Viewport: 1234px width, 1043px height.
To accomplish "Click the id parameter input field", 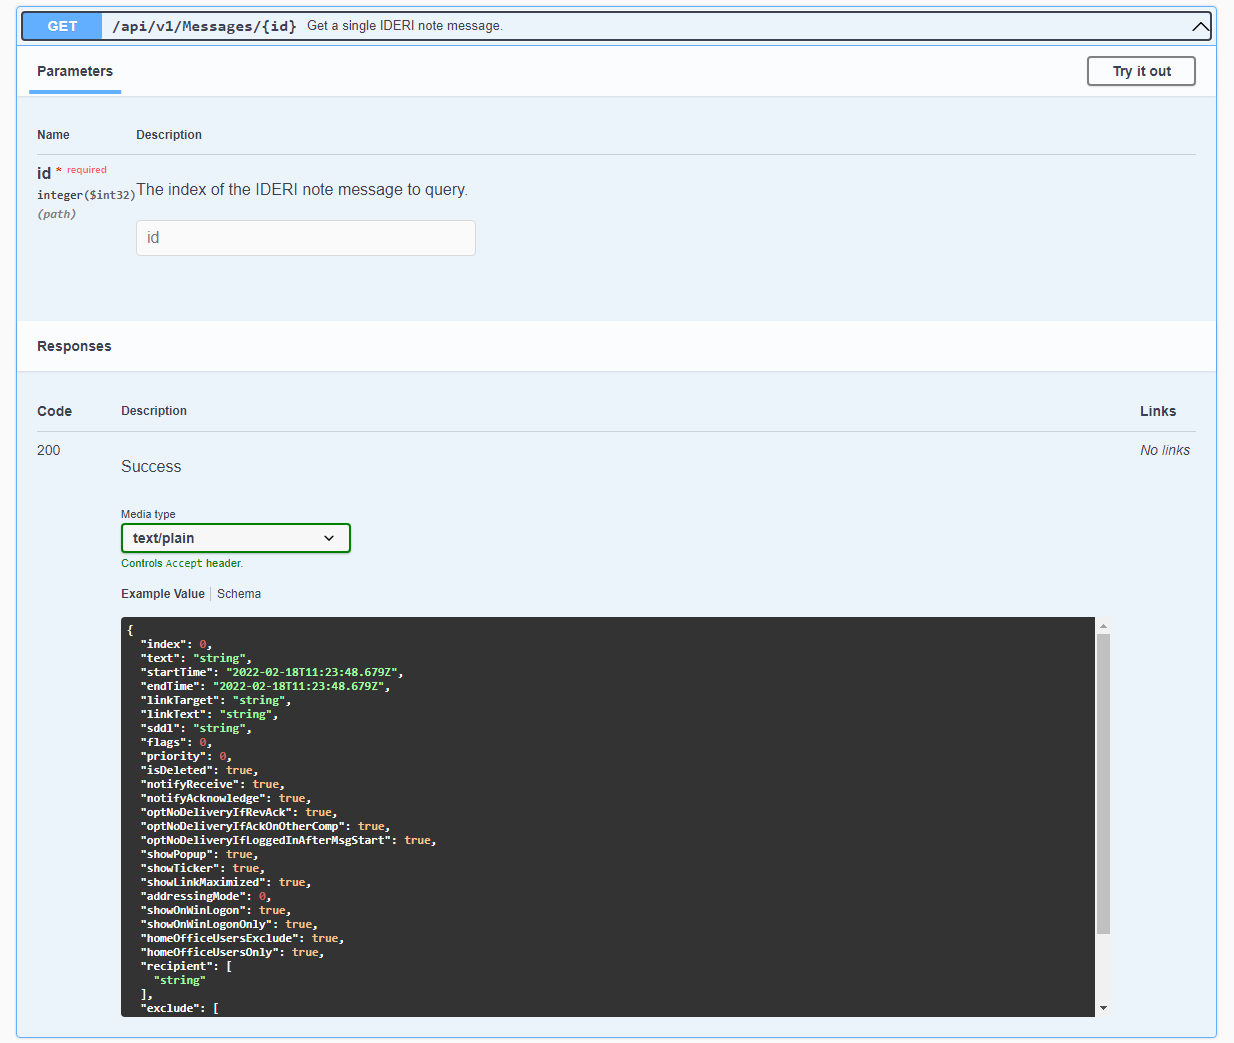I will [306, 238].
